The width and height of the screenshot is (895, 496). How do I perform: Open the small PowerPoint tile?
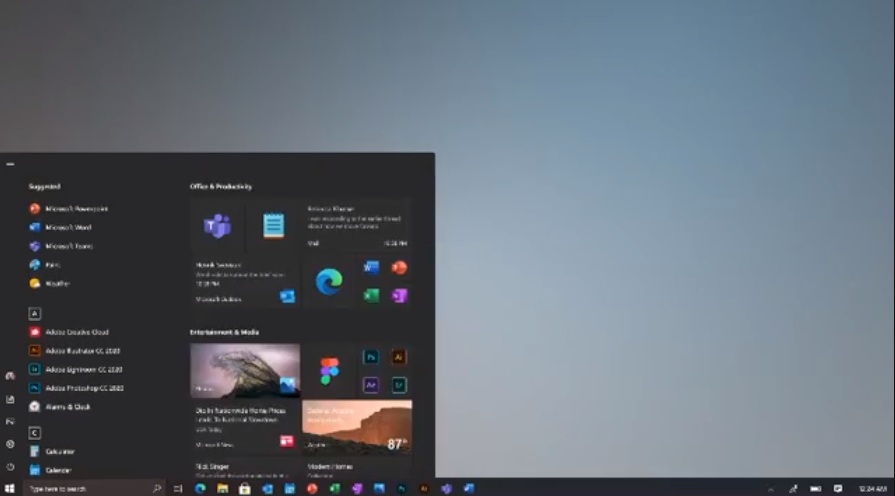[399, 268]
